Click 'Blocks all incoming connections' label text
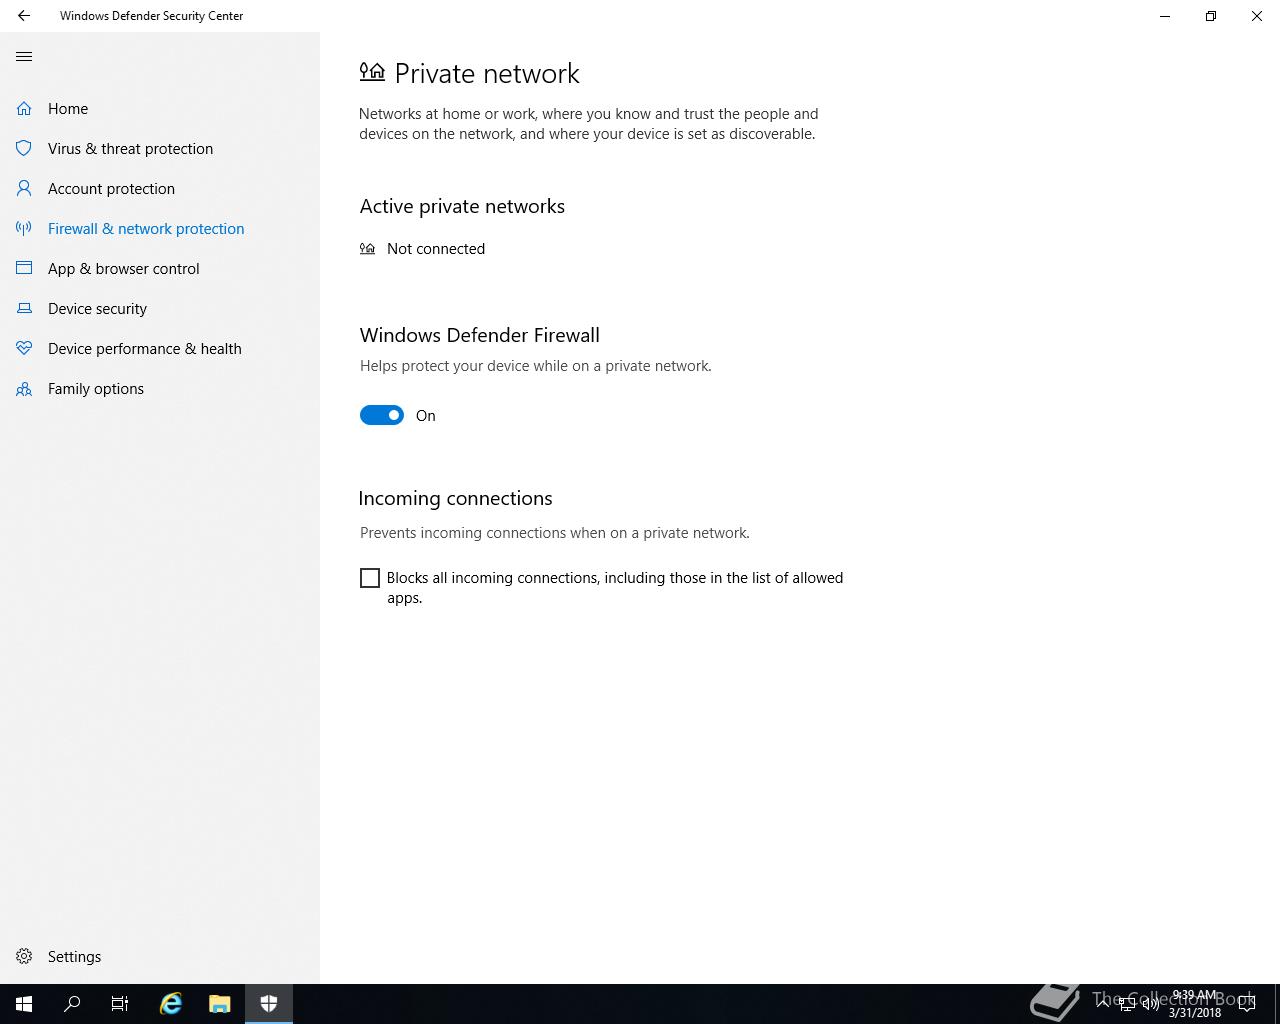 [615, 588]
